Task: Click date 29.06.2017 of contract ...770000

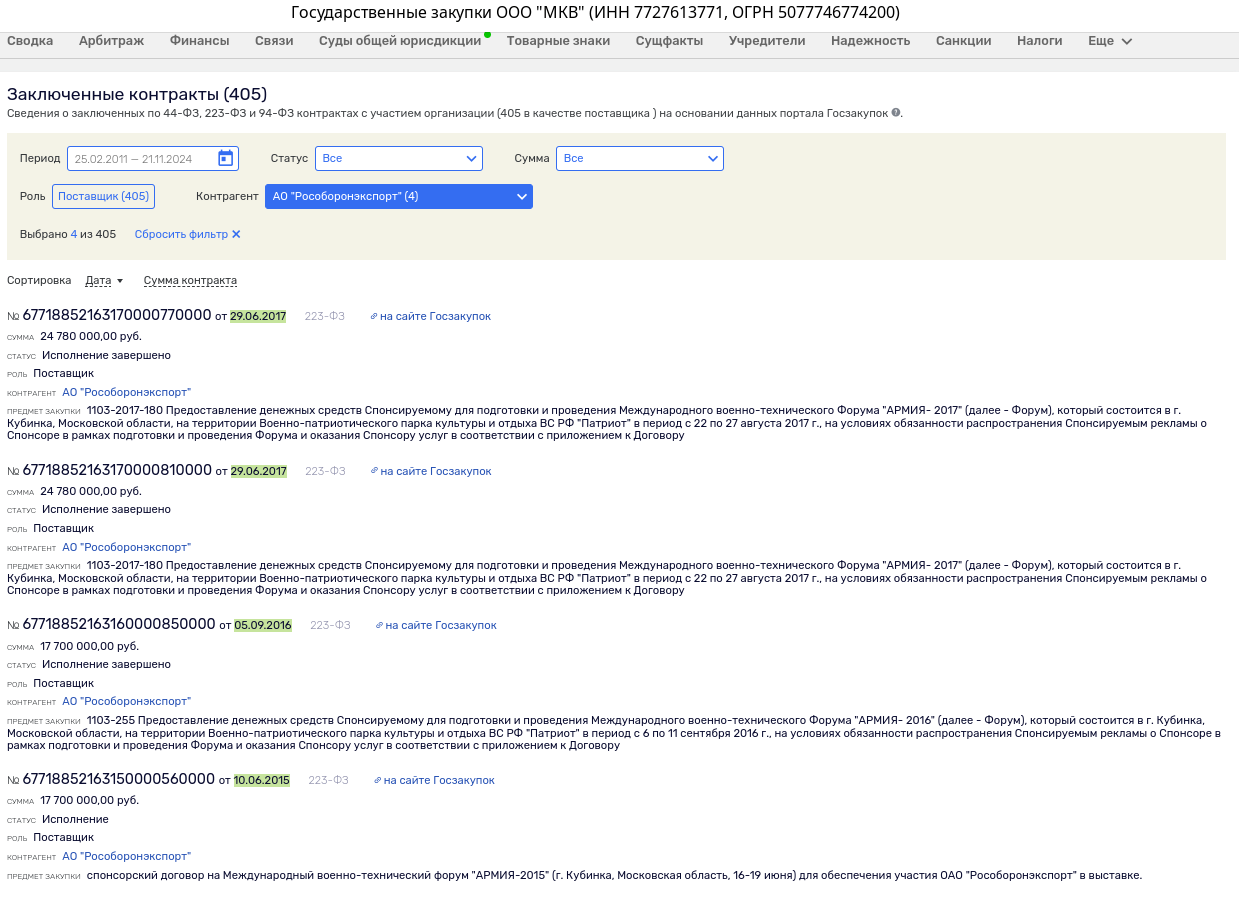Action: pyautogui.click(x=258, y=316)
